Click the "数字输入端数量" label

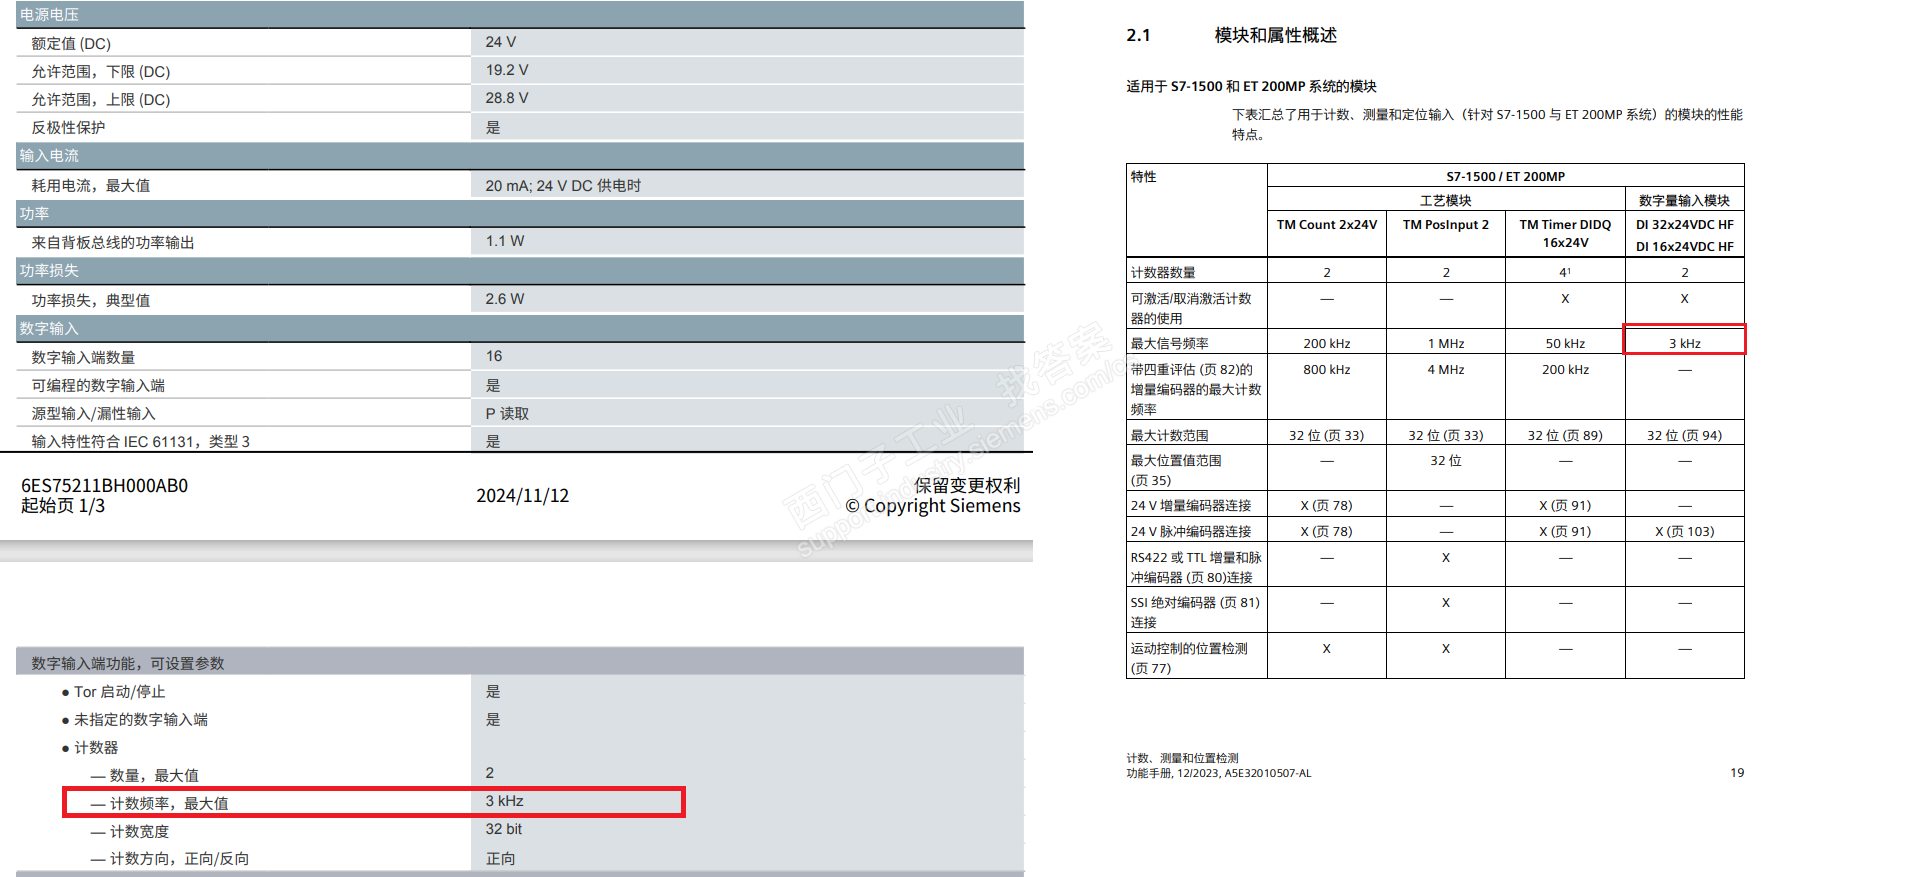[83, 358]
